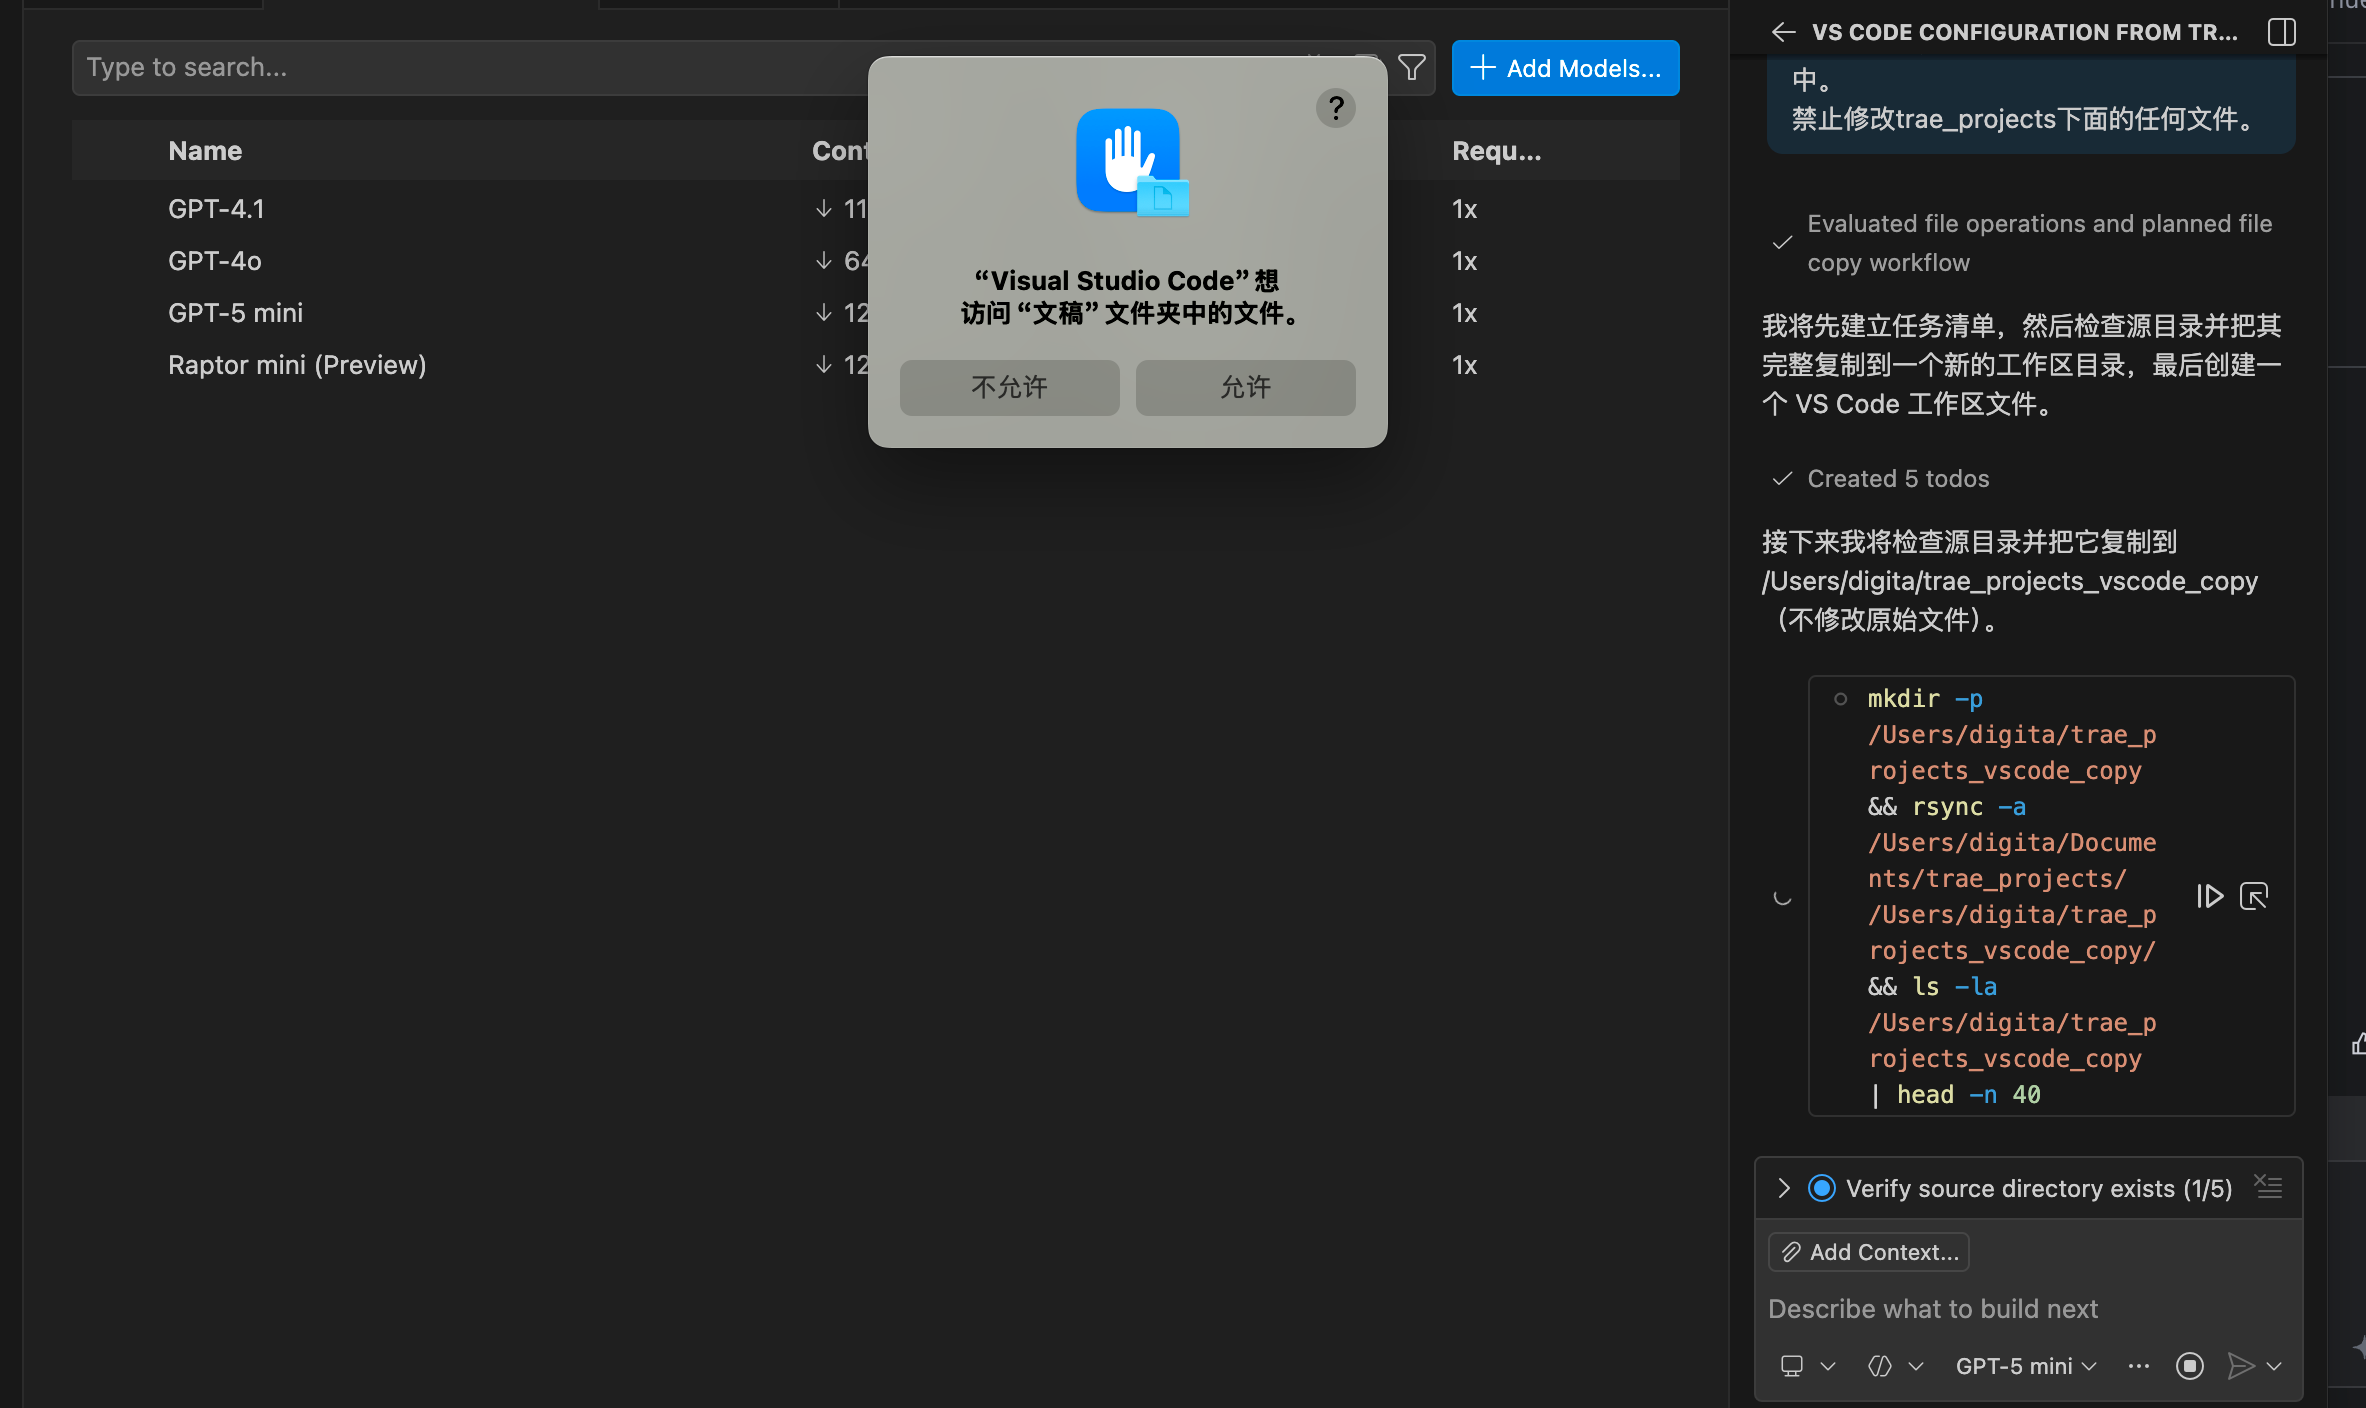Clear the todo list icon

click(x=2268, y=1187)
